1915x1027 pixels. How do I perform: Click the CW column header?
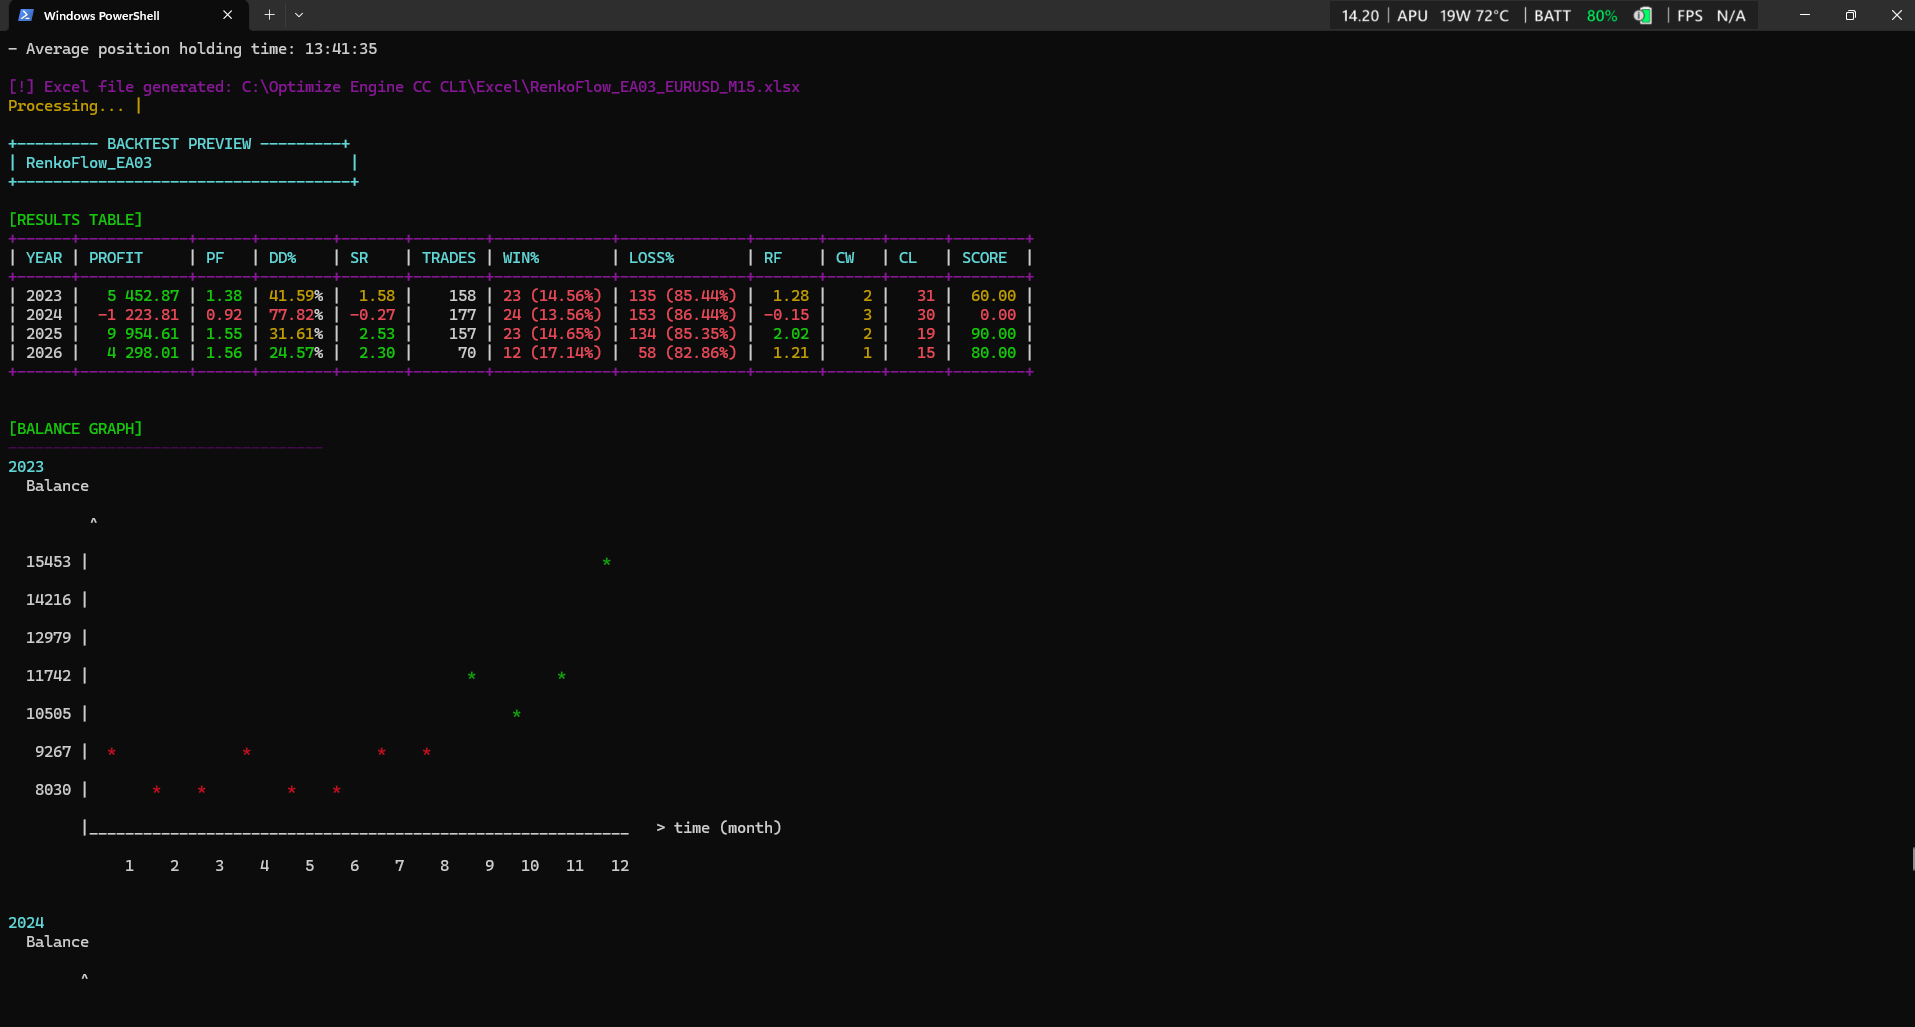(845, 258)
